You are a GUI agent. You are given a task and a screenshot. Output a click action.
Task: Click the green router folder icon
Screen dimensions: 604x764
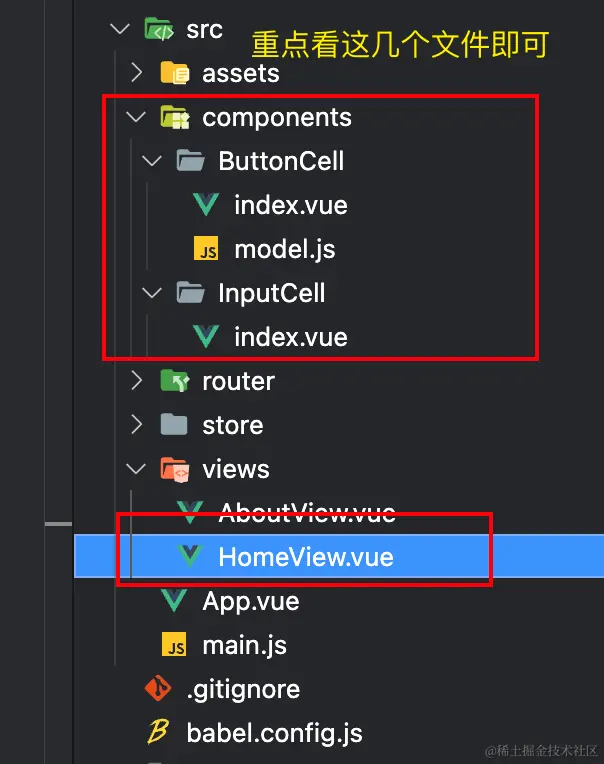(x=174, y=381)
